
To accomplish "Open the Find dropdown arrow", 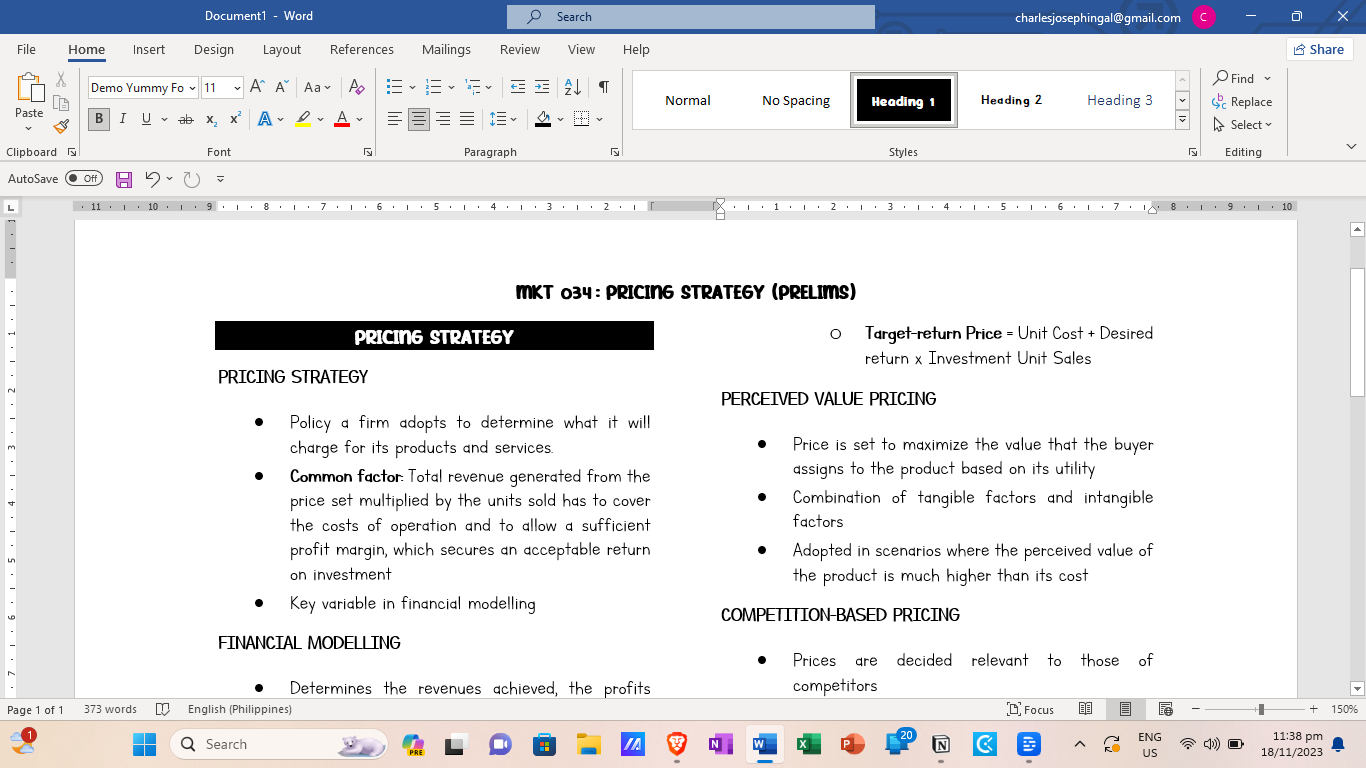I will (x=1268, y=79).
